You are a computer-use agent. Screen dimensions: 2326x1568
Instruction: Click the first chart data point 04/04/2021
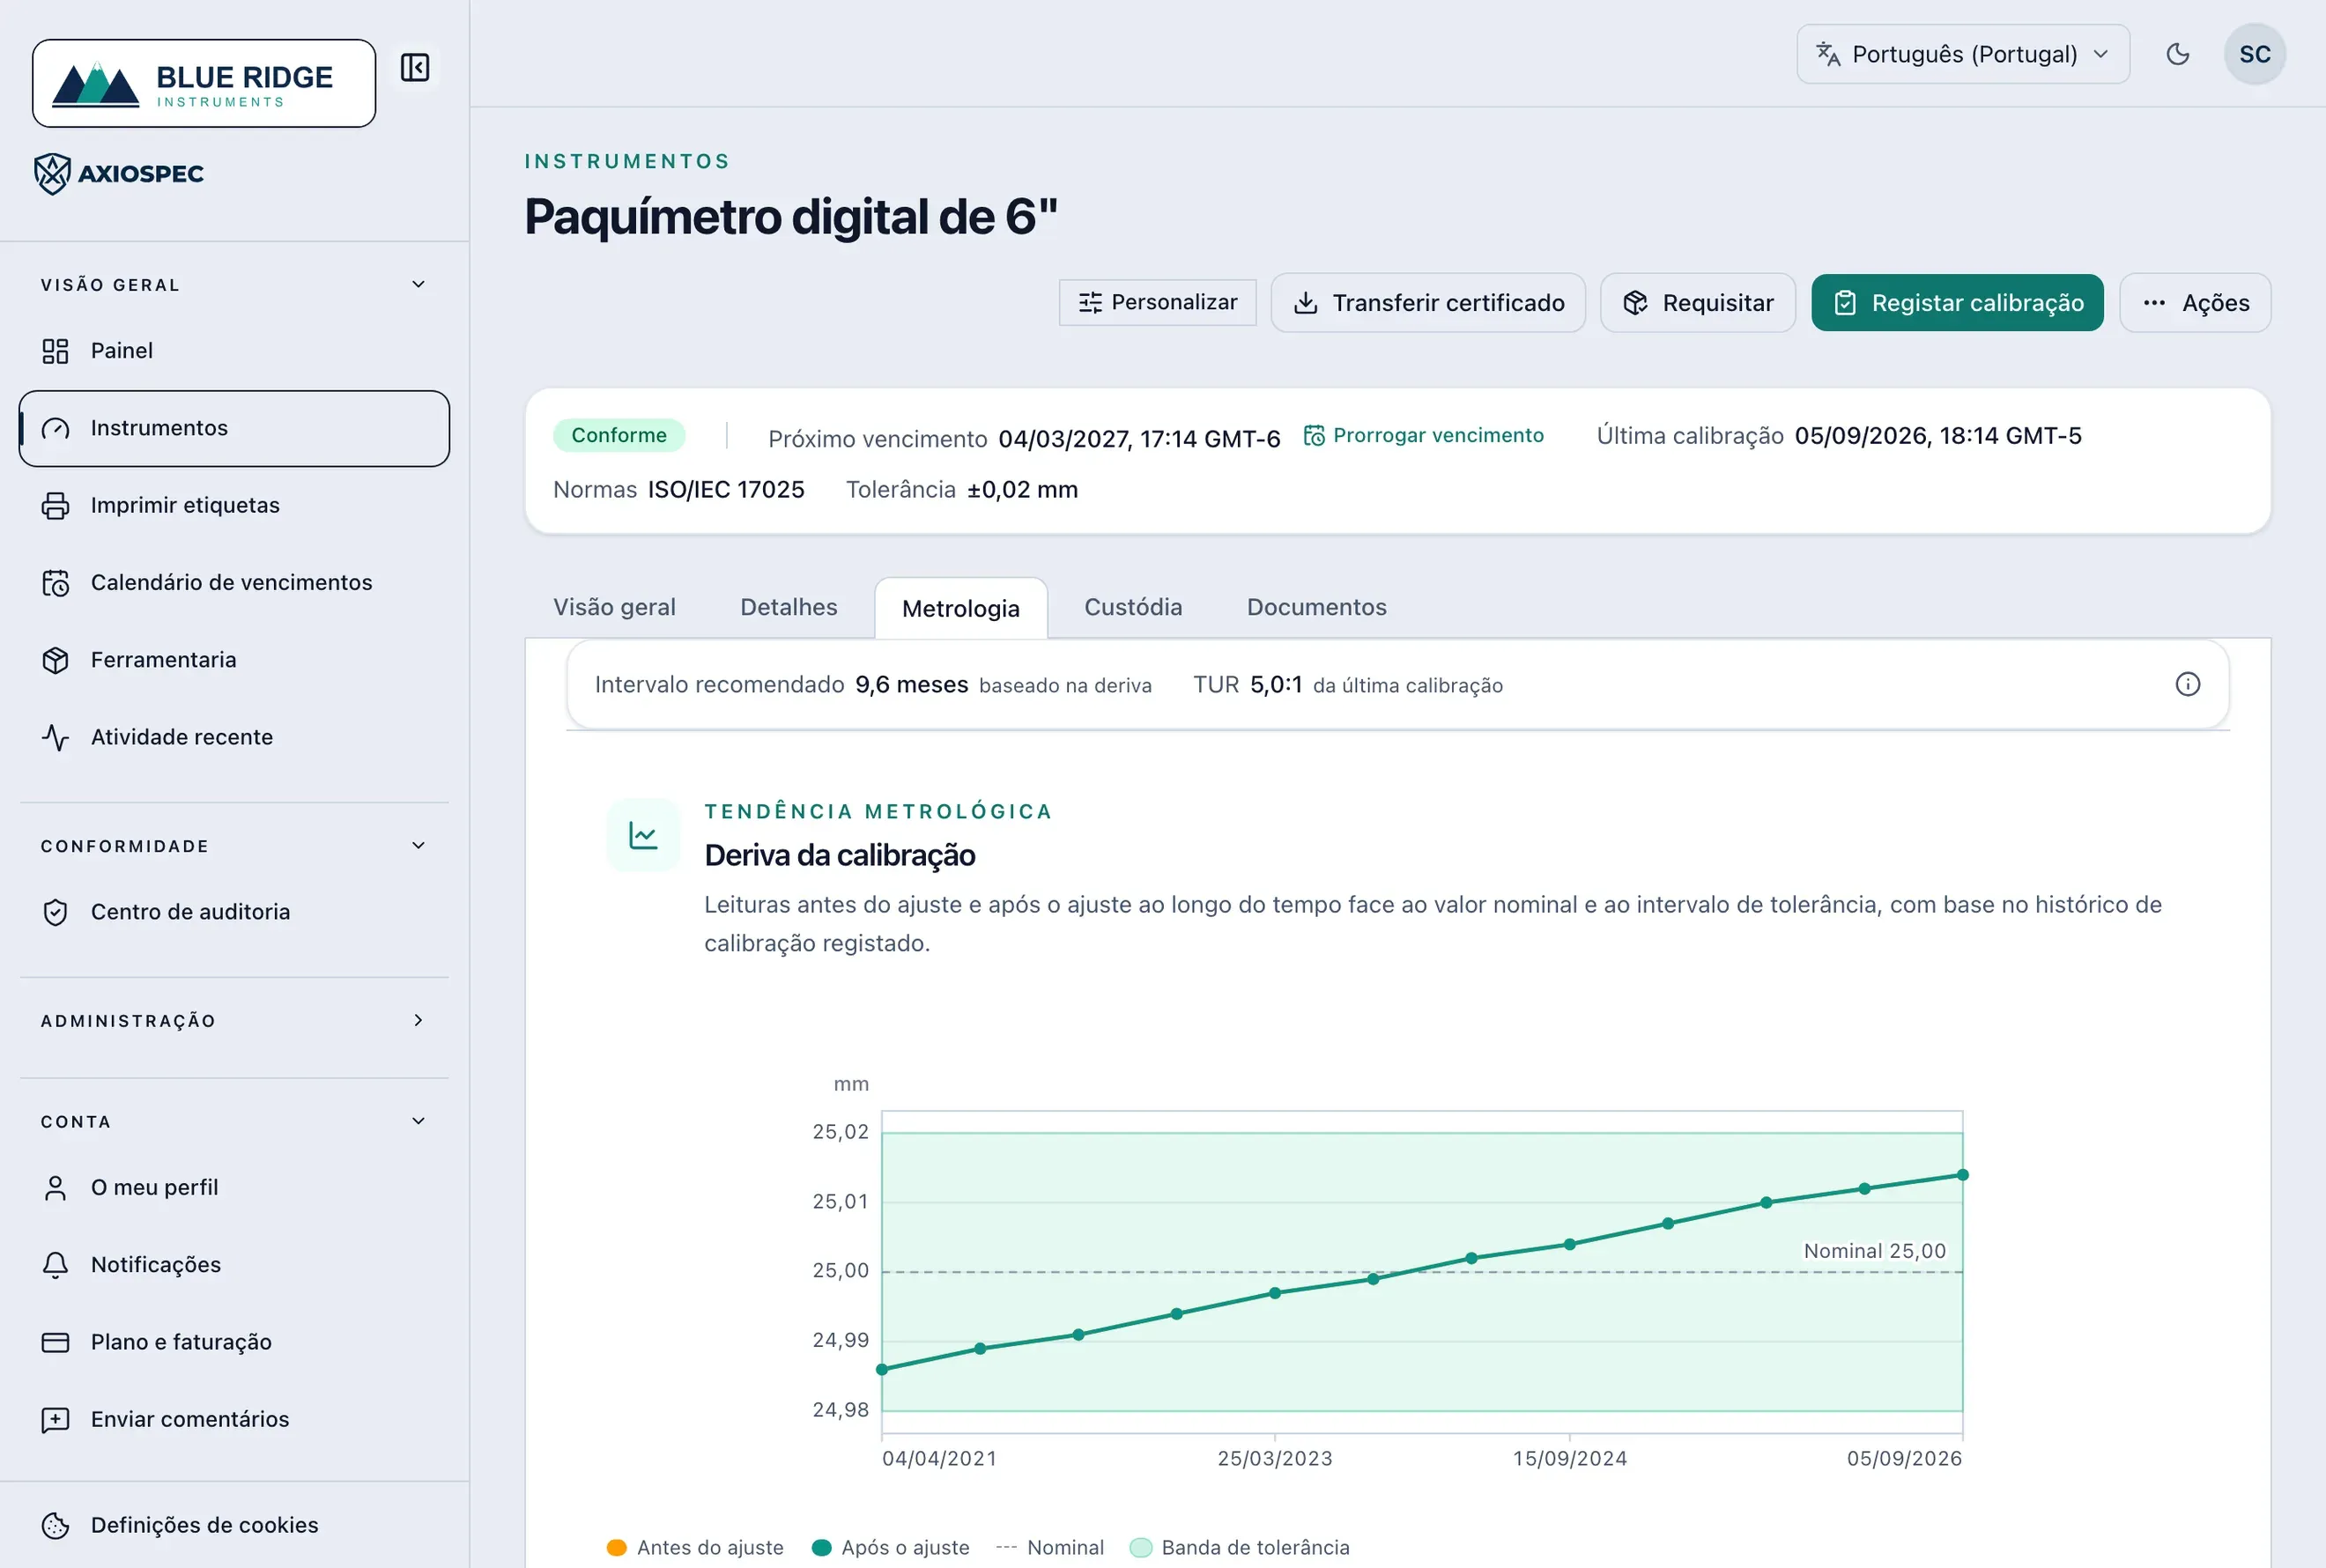coord(881,1369)
